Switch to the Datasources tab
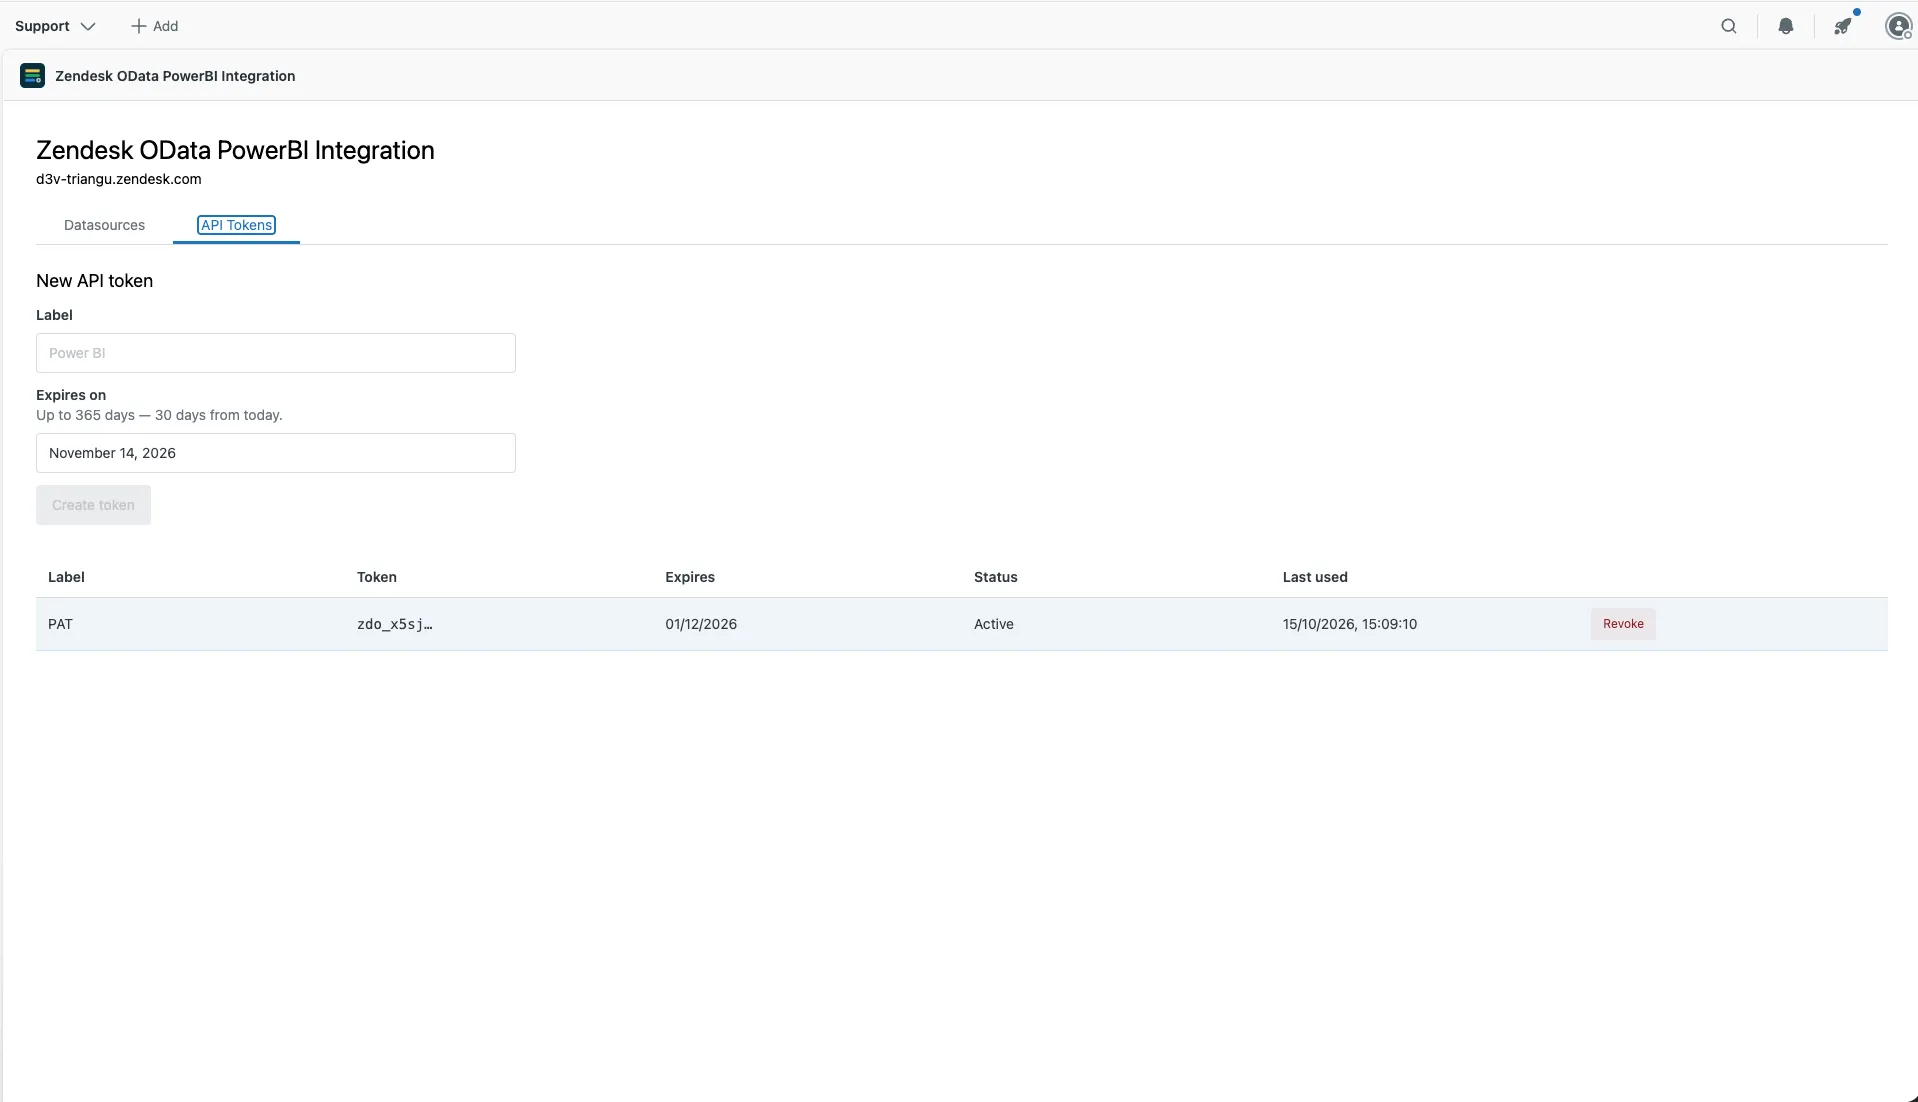This screenshot has width=1918, height=1102. pos(104,225)
